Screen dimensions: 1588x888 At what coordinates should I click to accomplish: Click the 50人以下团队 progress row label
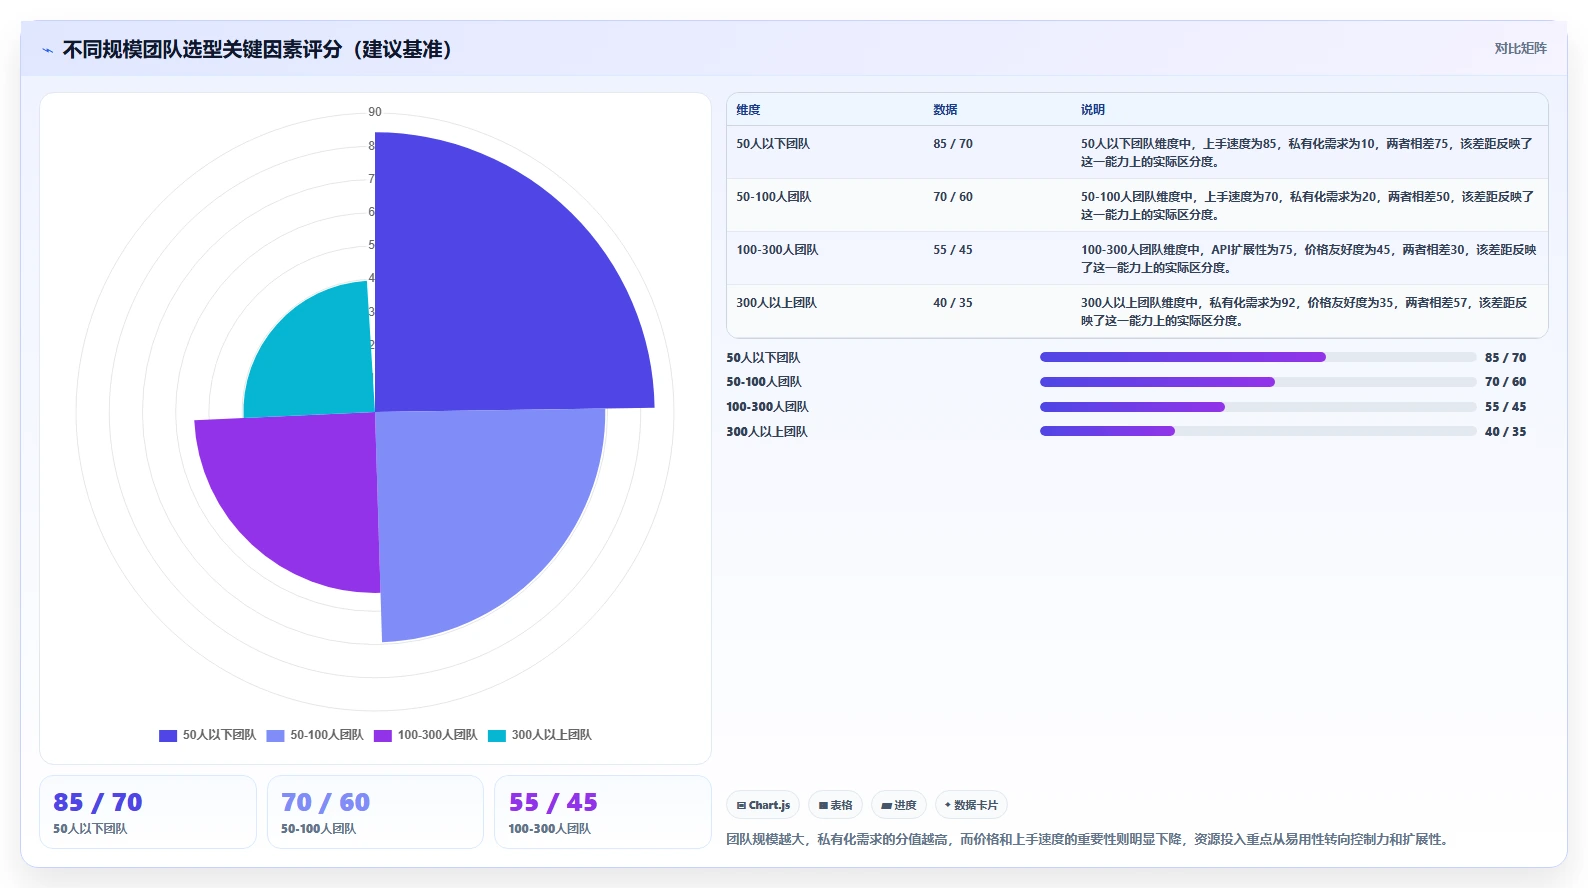pos(763,358)
